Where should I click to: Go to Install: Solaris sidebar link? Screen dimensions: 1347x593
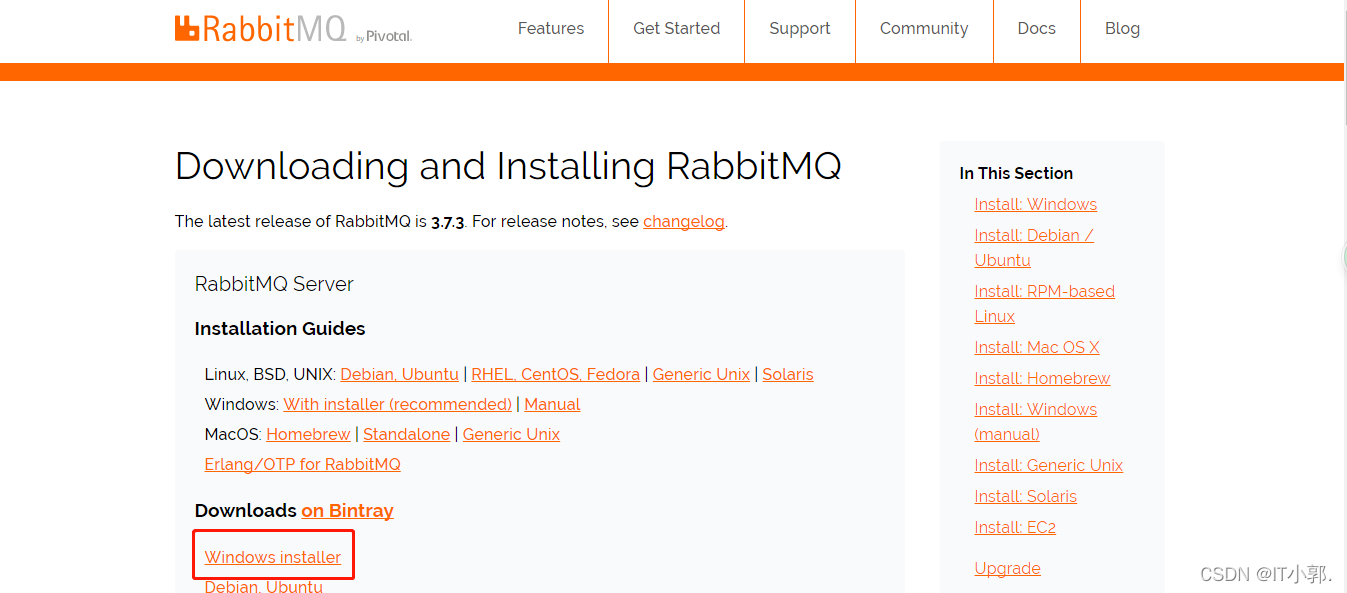[x=1025, y=496]
